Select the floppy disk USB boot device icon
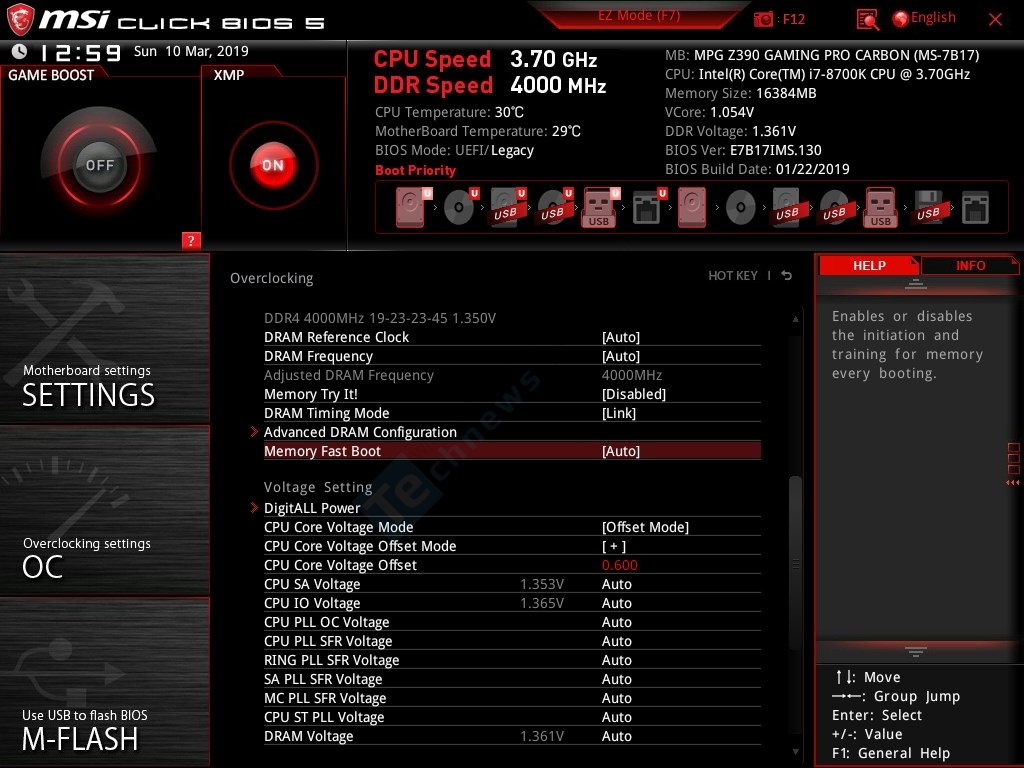The image size is (1024, 768). [x=927, y=208]
